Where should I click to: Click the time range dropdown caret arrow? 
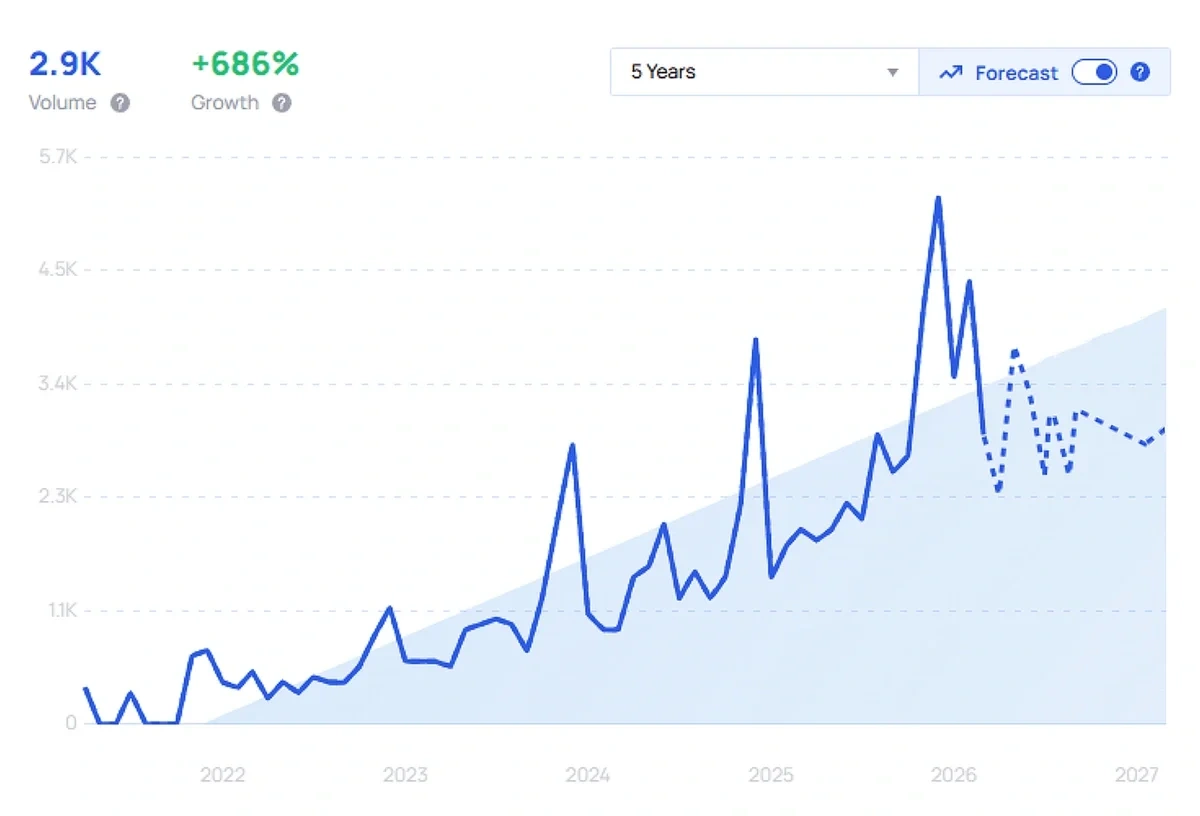(x=892, y=72)
